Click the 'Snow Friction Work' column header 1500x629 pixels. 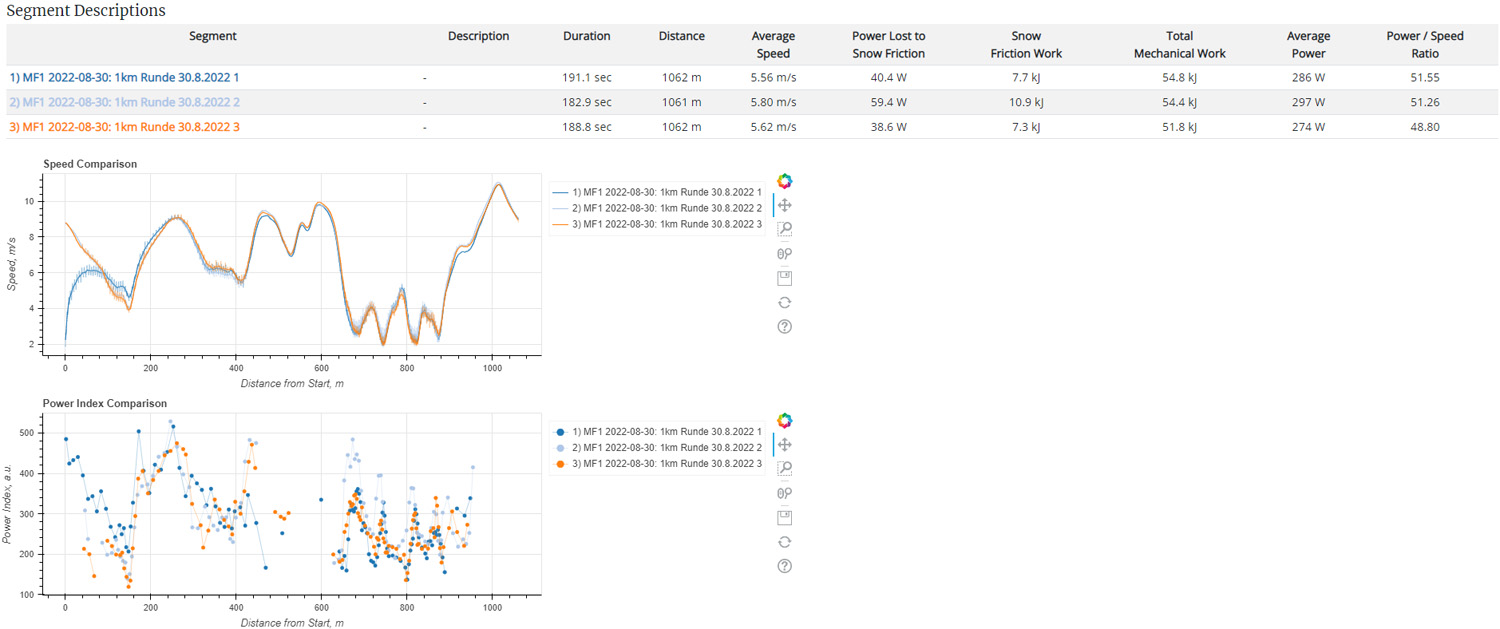[1026, 45]
